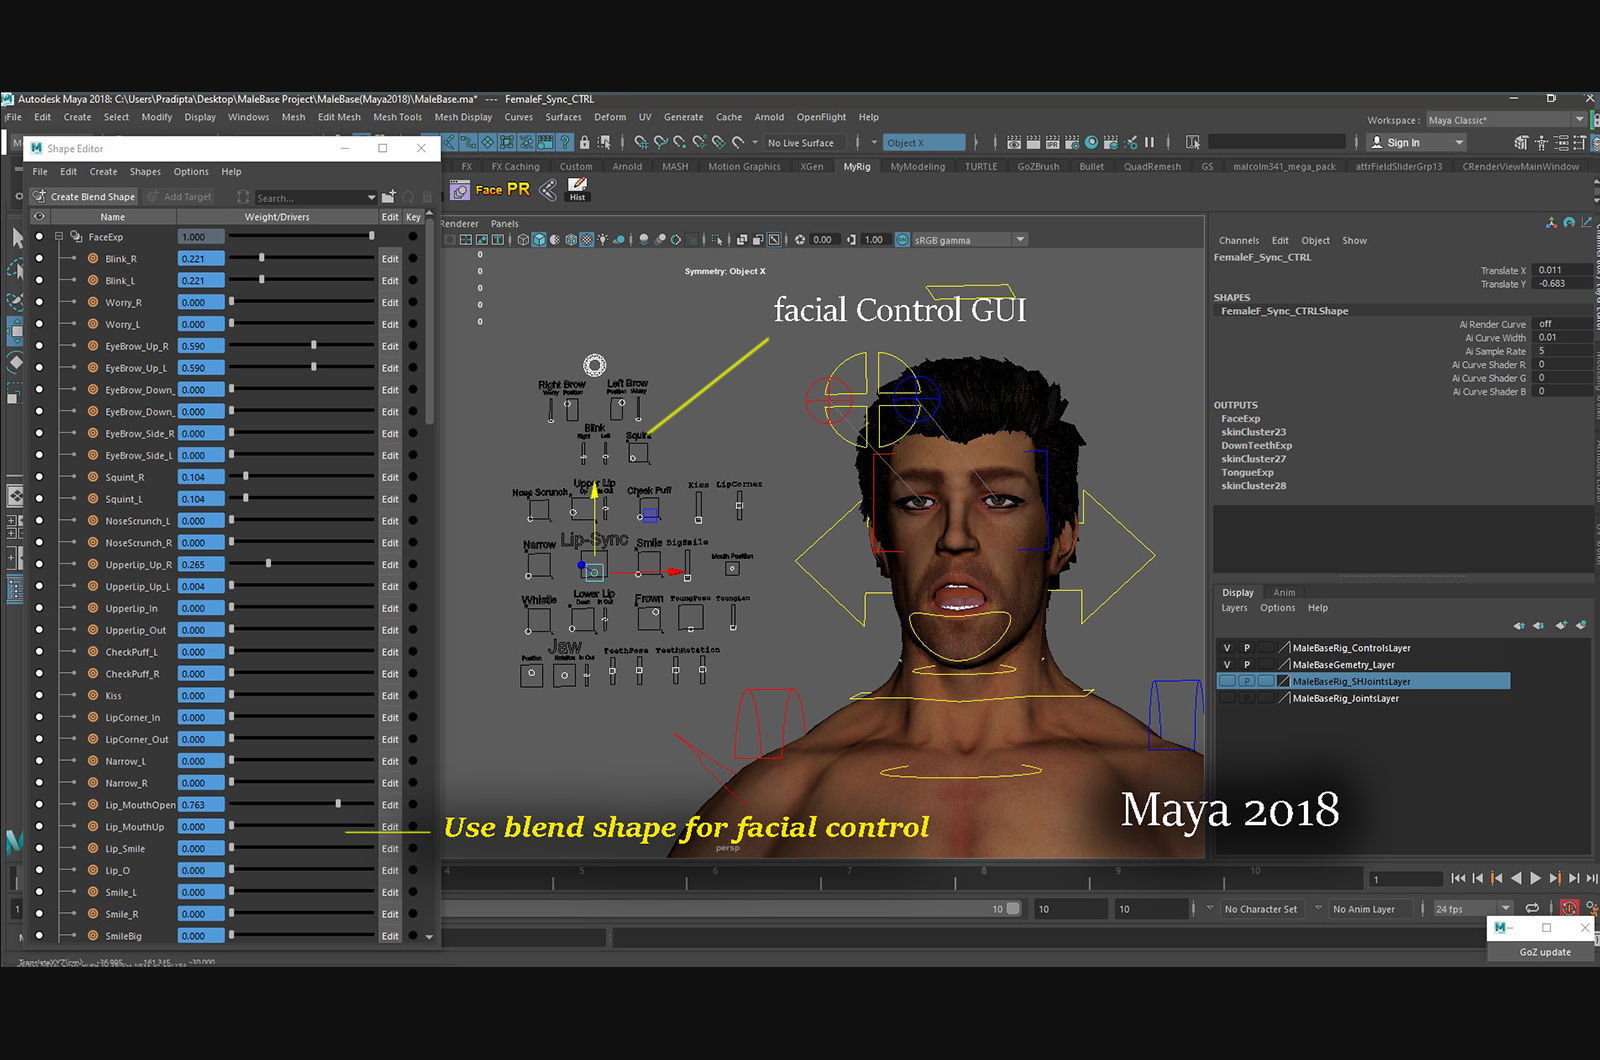The image size is (1600, 1060).
Task: Open the sRGB gamma view transform dropdown
Action: tap(1020, 240)
